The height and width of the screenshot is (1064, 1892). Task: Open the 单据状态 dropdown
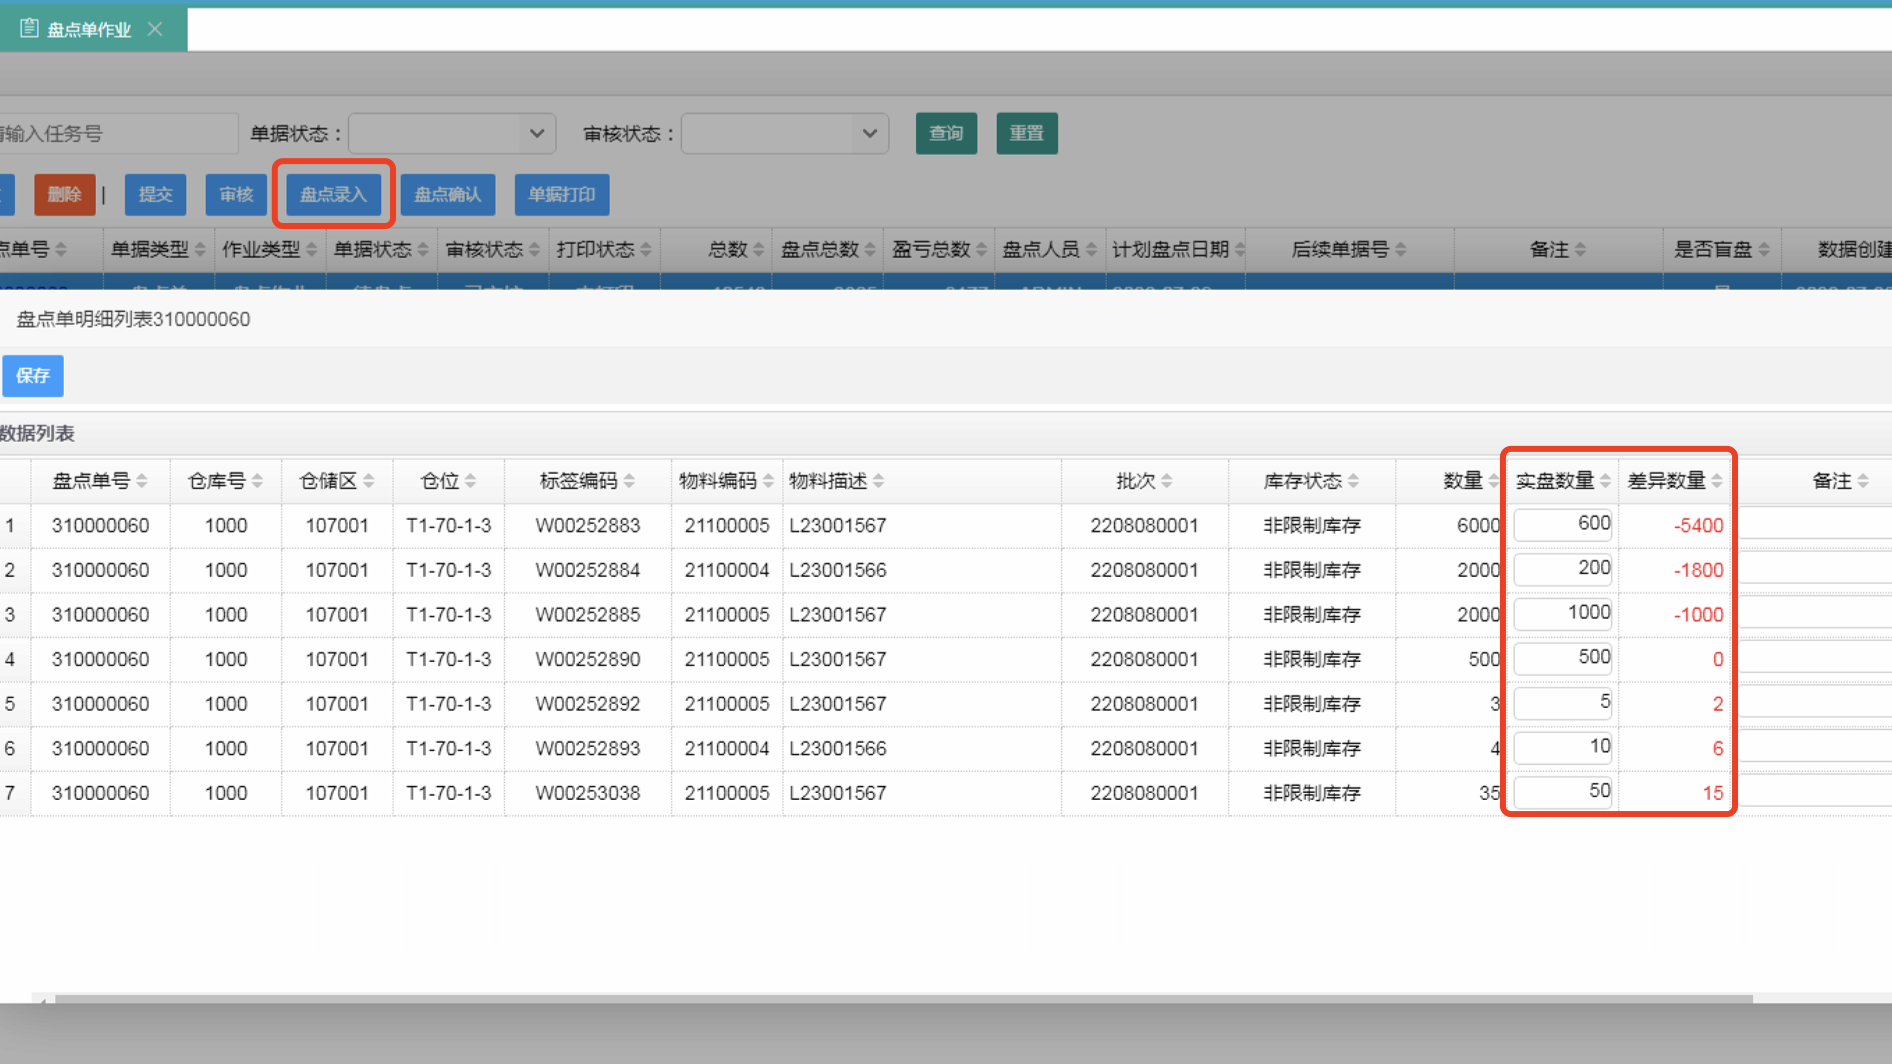[x=452, y=133]
